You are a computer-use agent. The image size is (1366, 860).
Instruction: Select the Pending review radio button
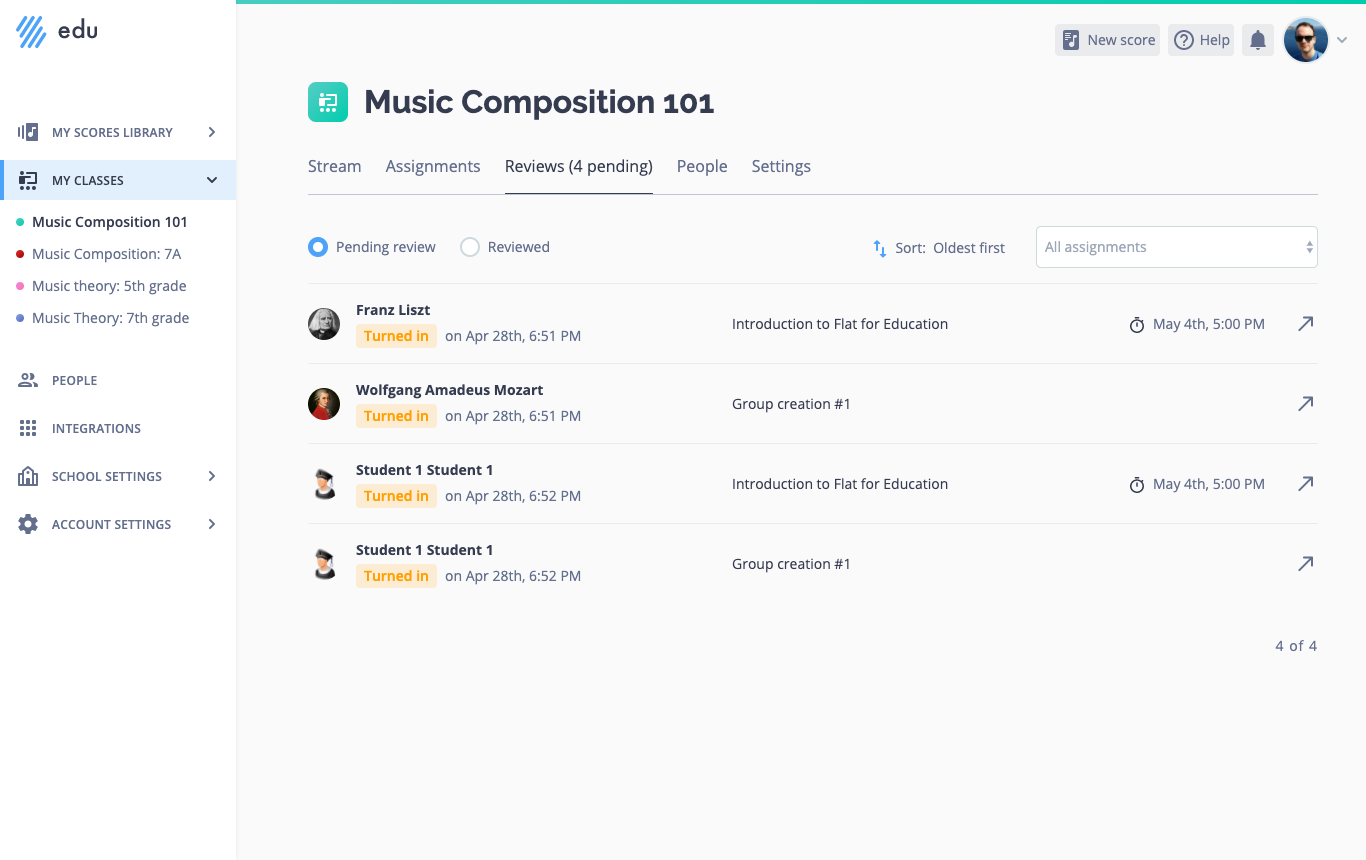pos(318,247)
